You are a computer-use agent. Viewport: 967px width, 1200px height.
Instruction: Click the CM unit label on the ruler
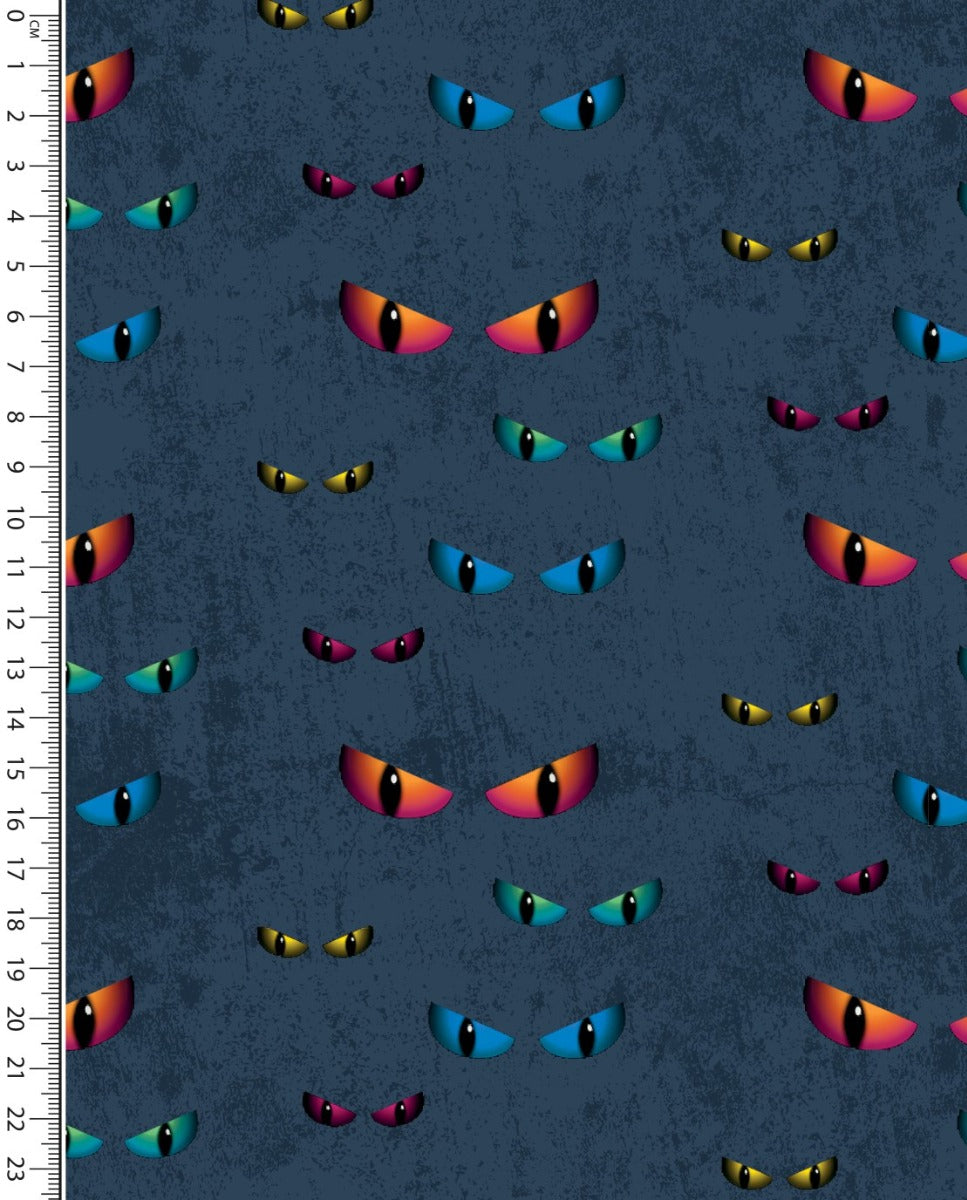(33, 29)
